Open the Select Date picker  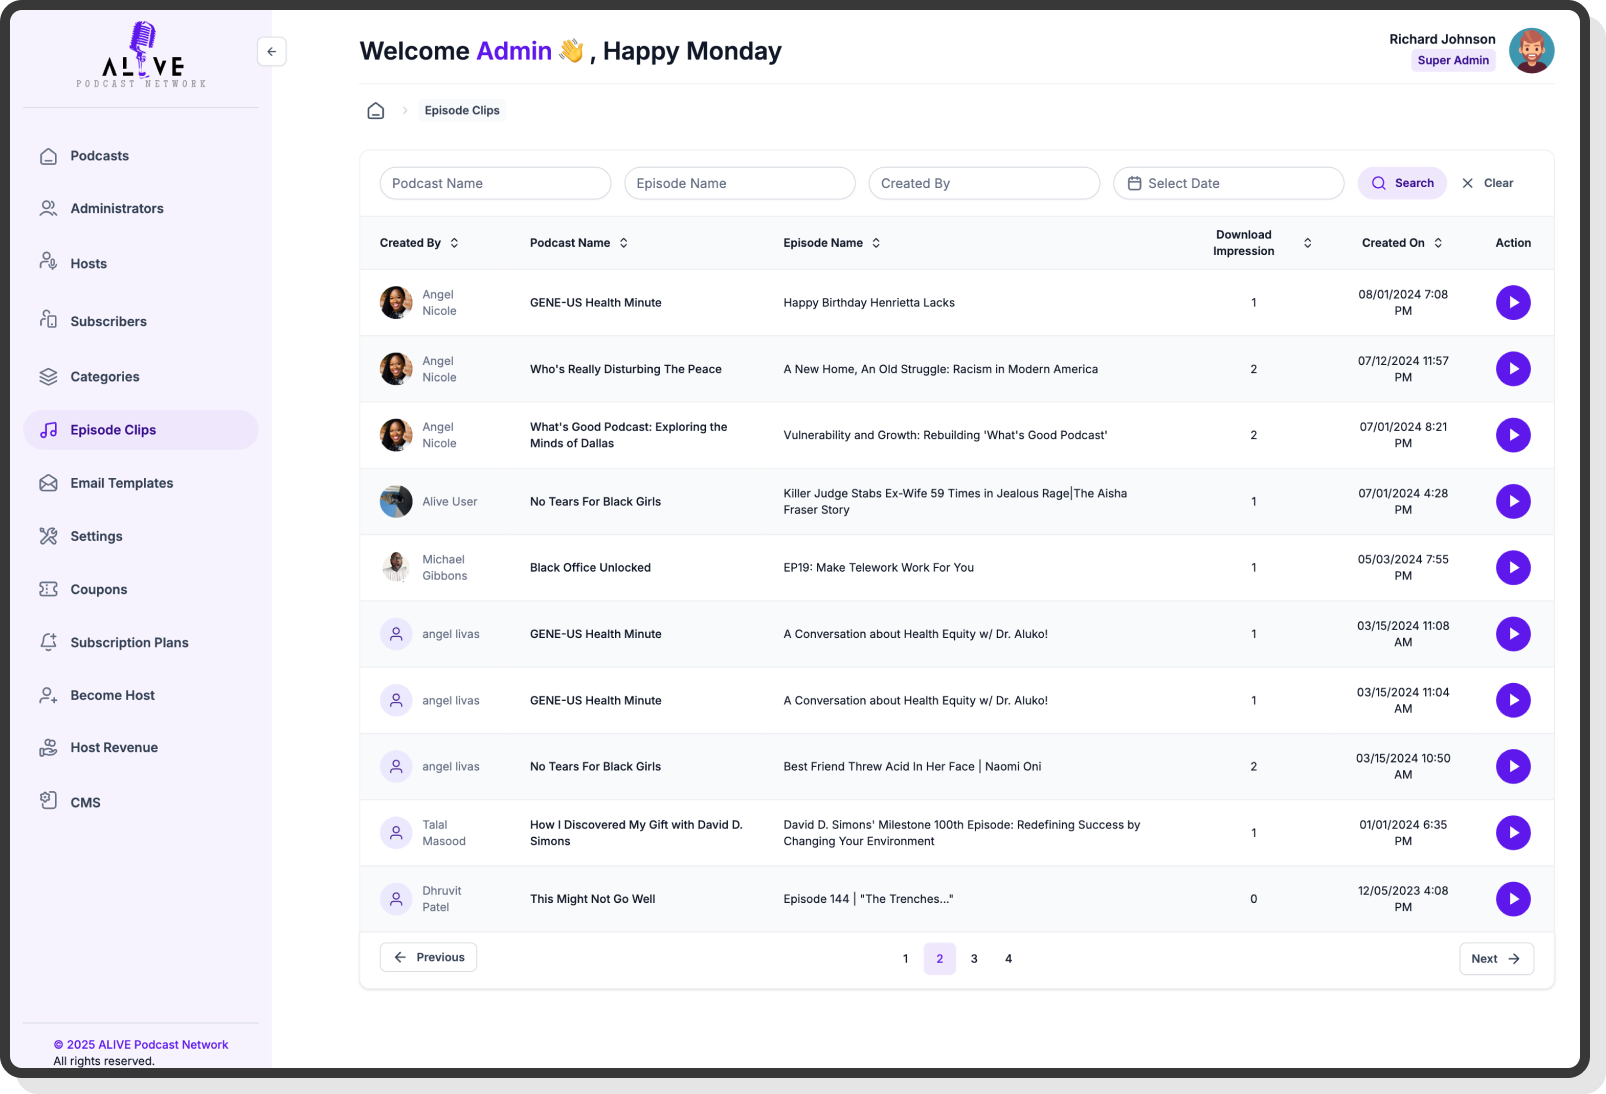click(x=1228, y=184)
